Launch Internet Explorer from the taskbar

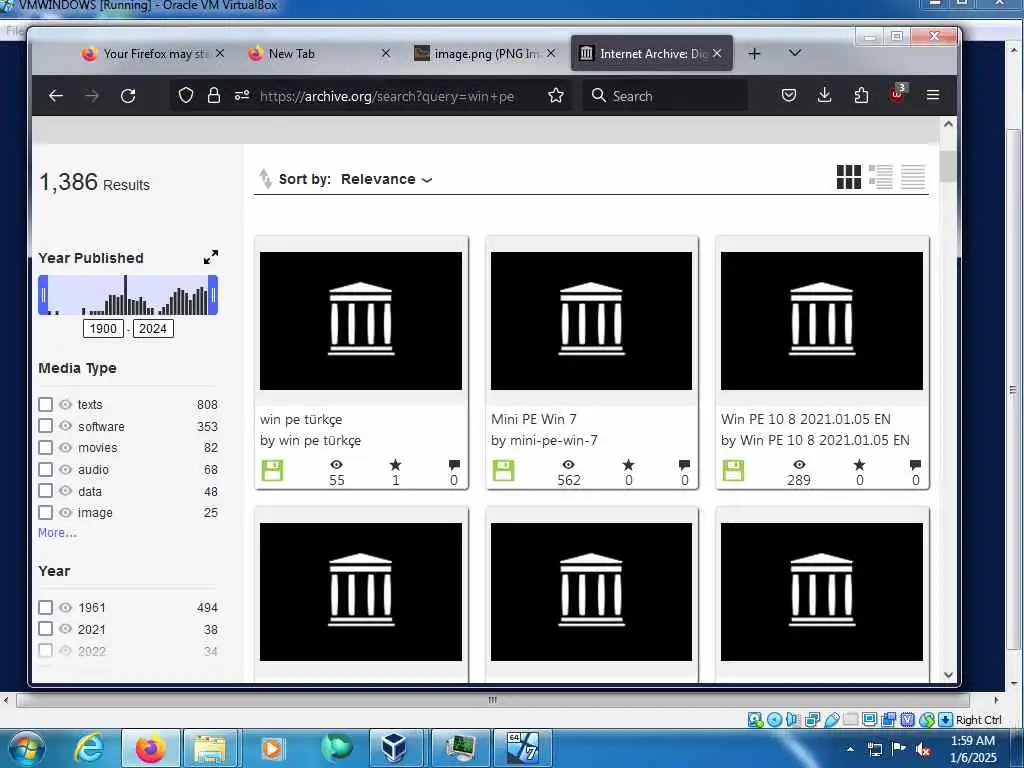pyautogui.click(x=88, y=748)
